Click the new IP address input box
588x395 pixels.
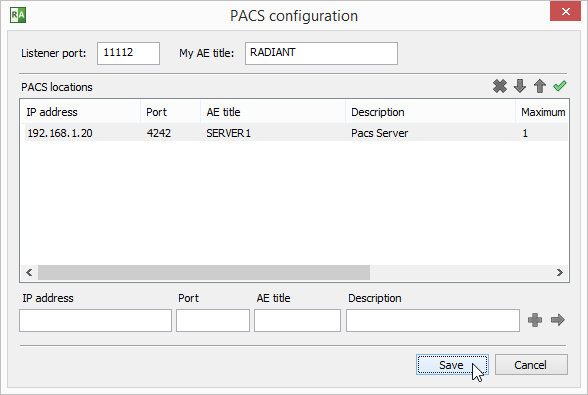(95, 320)
